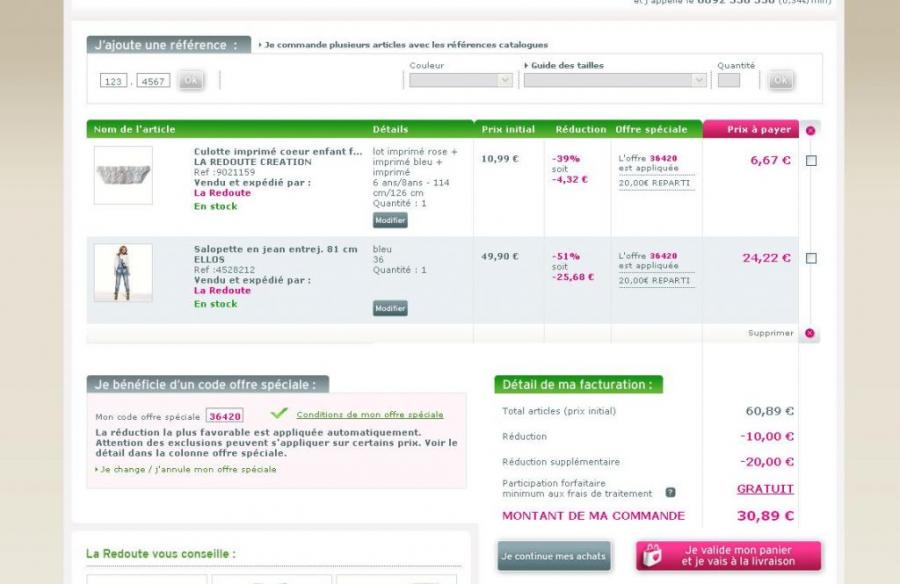
Task: Select checkbox for Salopette en jean item
Action: click(x=811, y=258)
